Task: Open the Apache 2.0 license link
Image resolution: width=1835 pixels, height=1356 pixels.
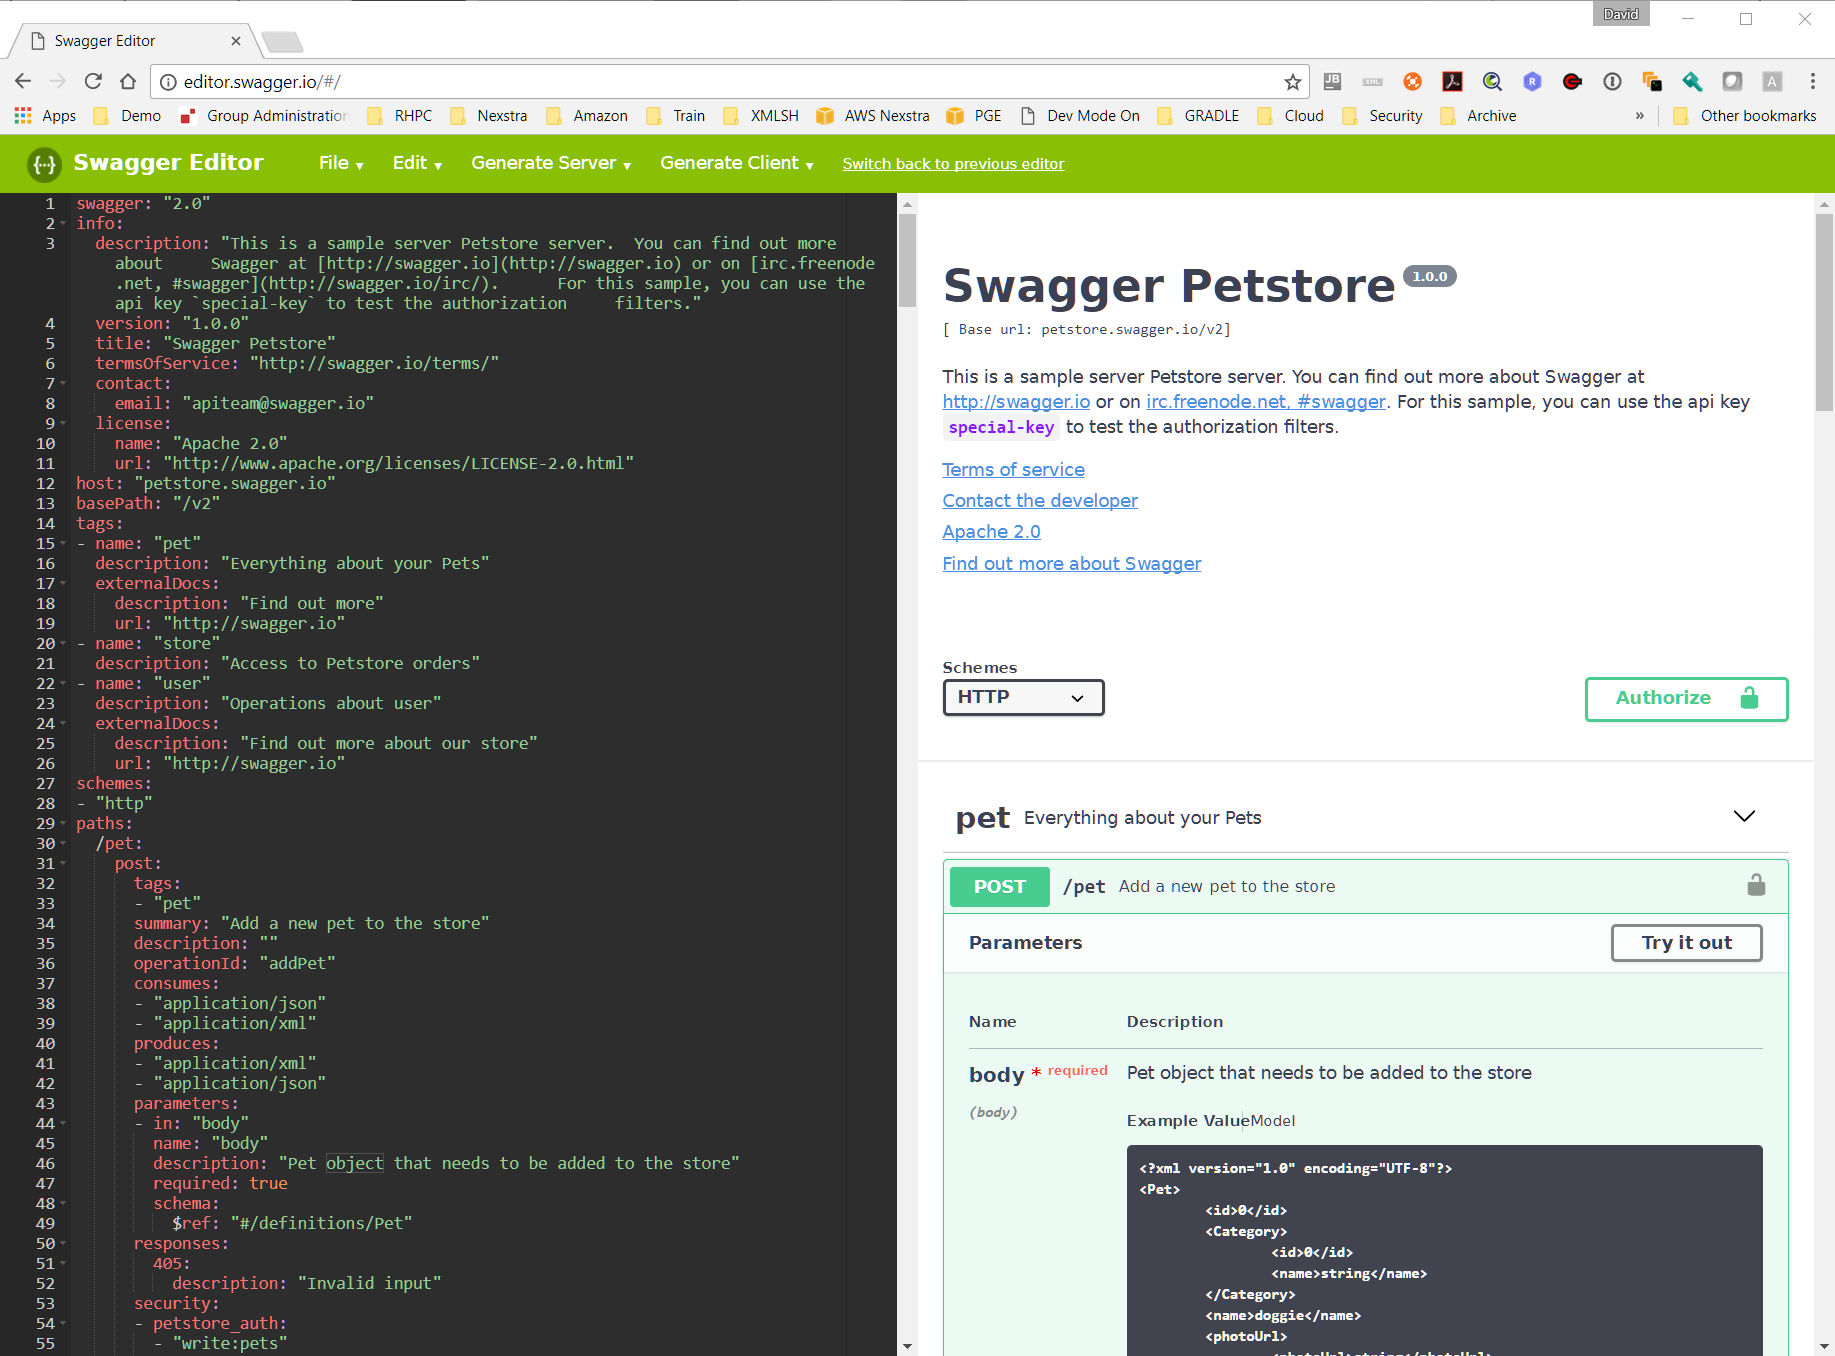Action: pos(991,531)
